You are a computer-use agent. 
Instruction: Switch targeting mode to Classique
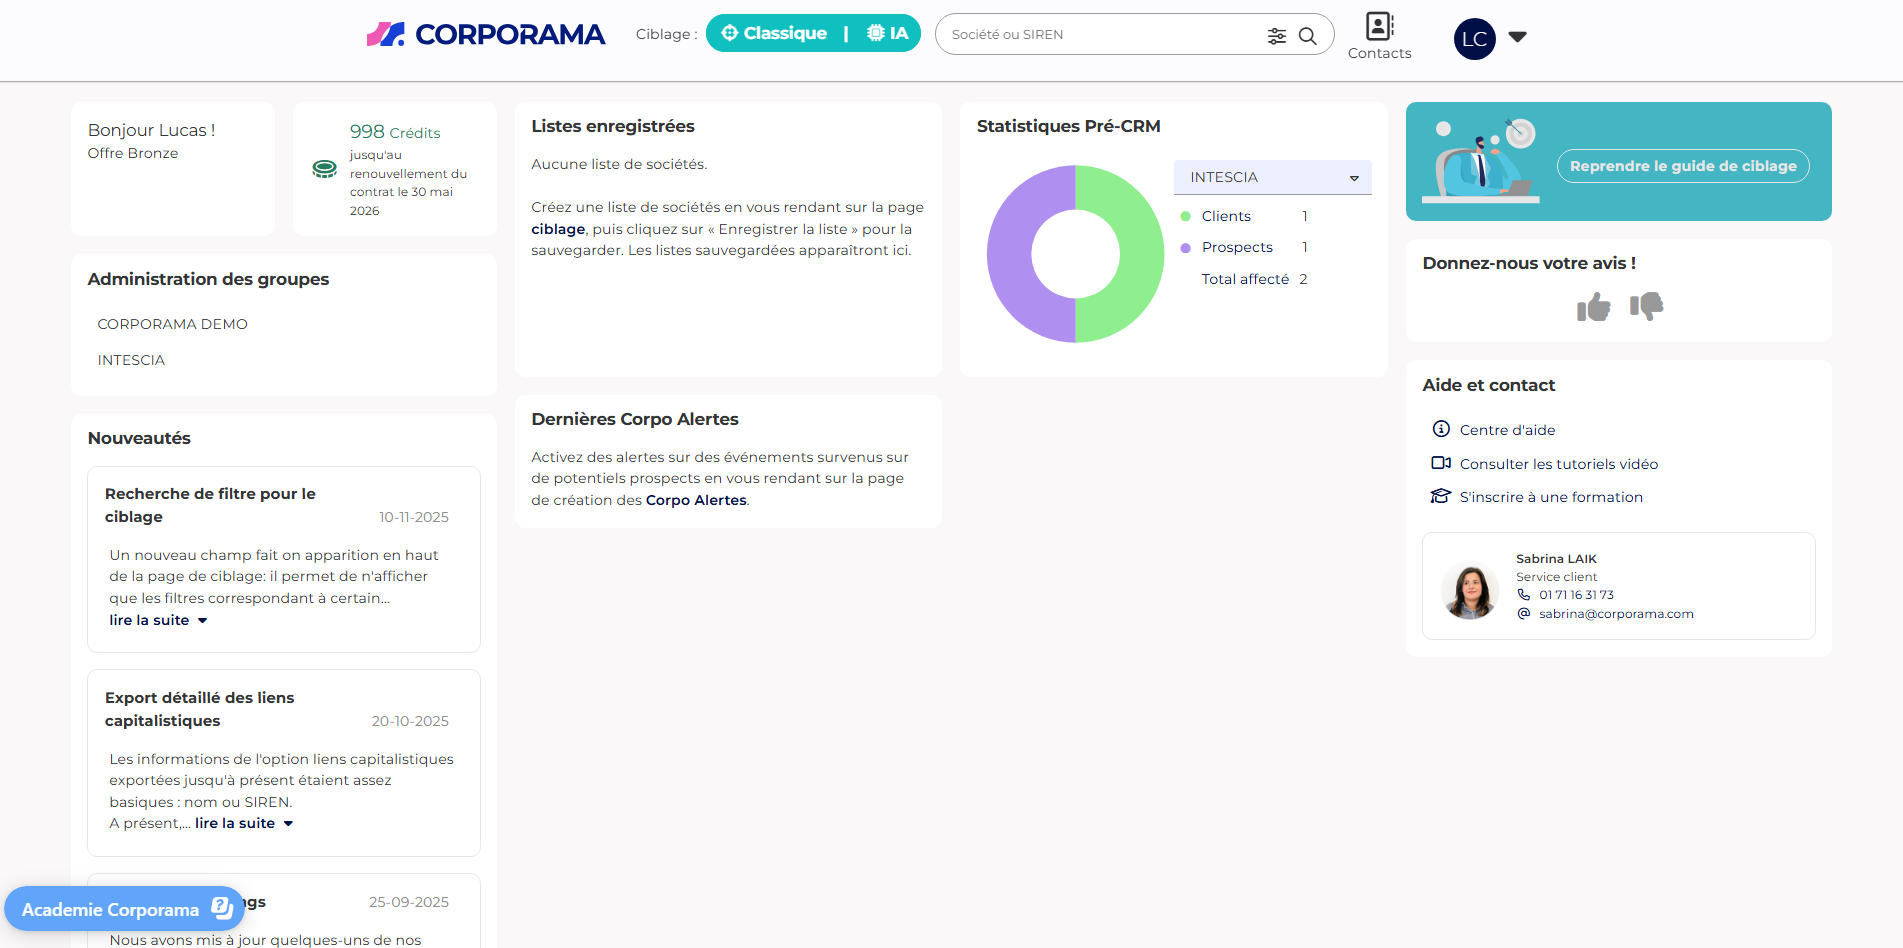tap(775, 34)
